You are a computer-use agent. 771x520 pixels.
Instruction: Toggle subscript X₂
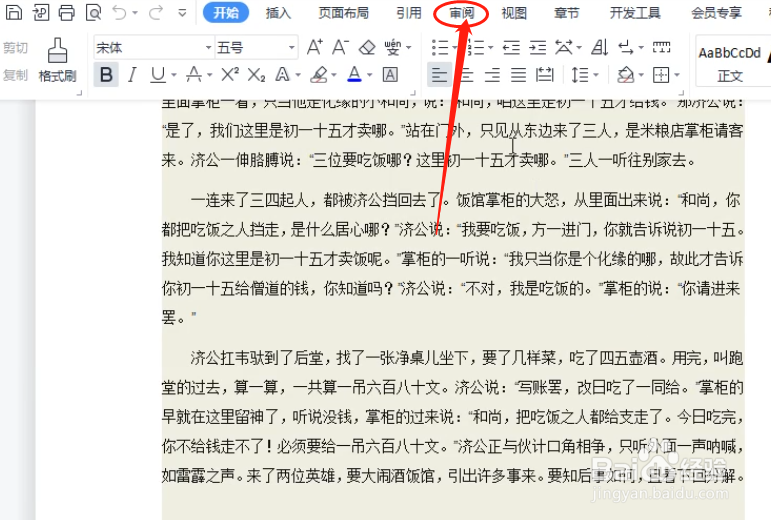click(256, 75)
